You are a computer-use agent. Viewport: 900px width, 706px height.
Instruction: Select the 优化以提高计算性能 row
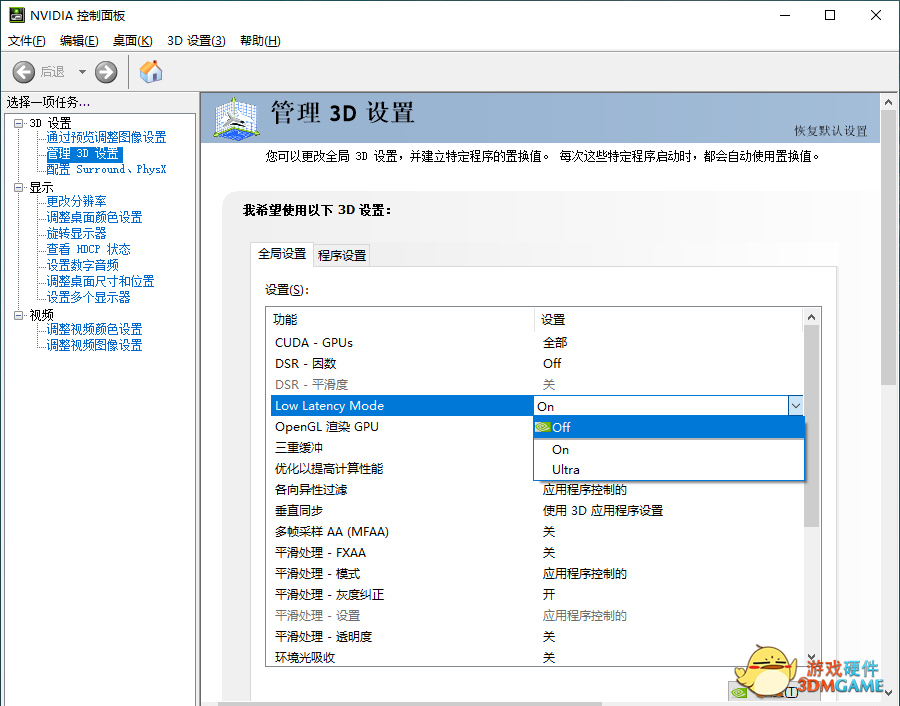point(402,469)
